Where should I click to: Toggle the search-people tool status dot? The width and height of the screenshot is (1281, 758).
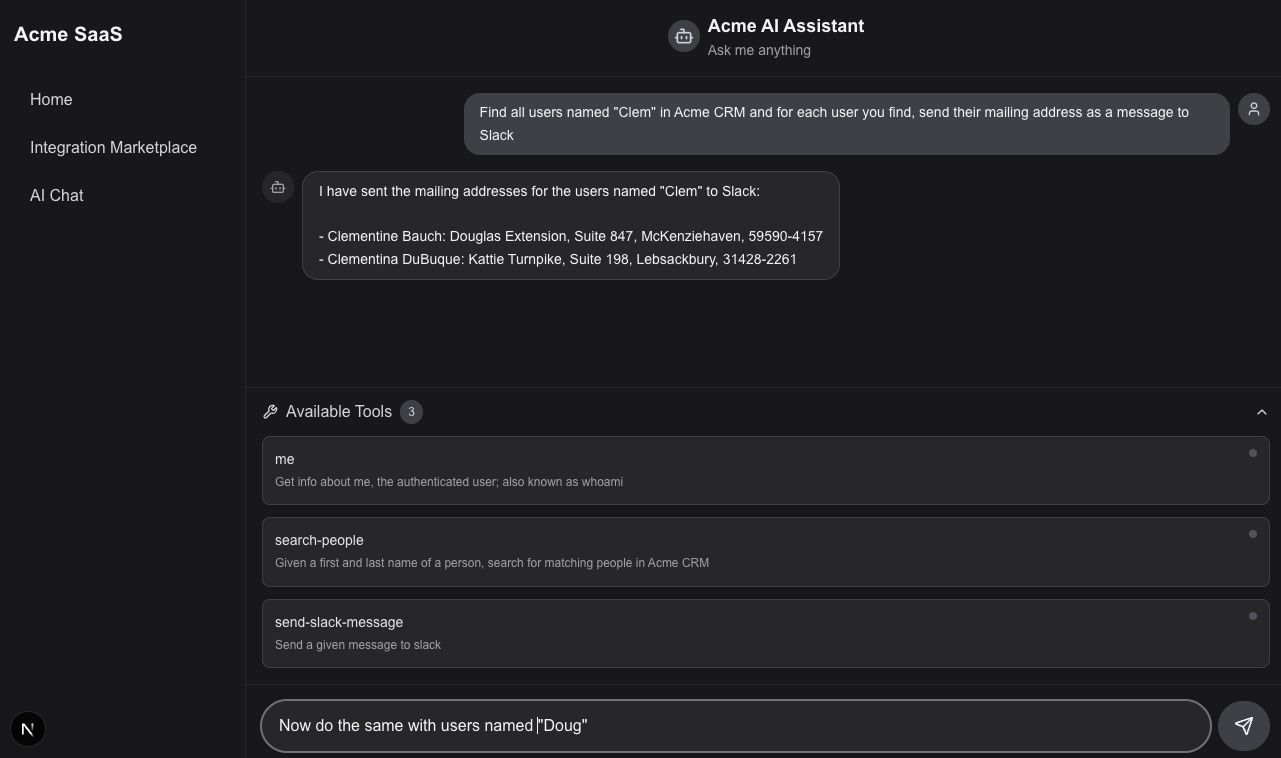coord(1252,534)
